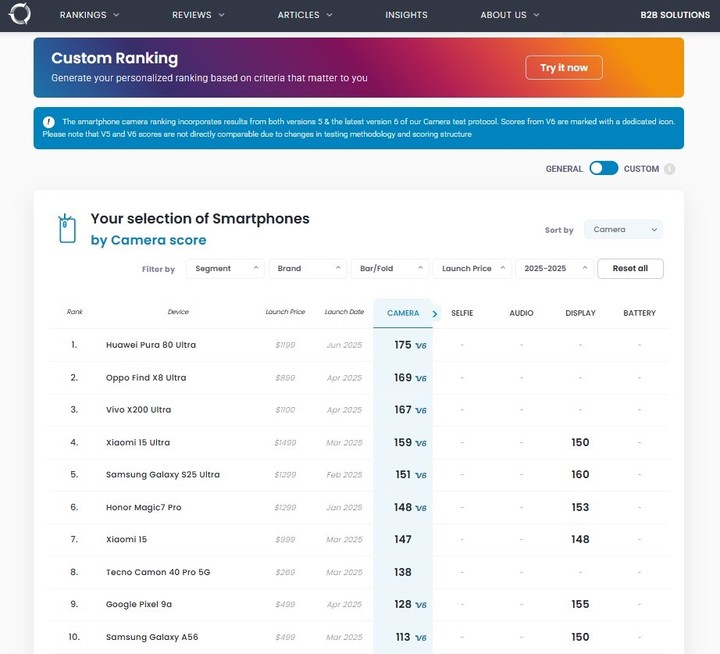The height and width of the screenshot is (654, 720).
Task: Click the V6 badge for Samsung Galaxy S25 Ultra
Action: coord(421,475)
